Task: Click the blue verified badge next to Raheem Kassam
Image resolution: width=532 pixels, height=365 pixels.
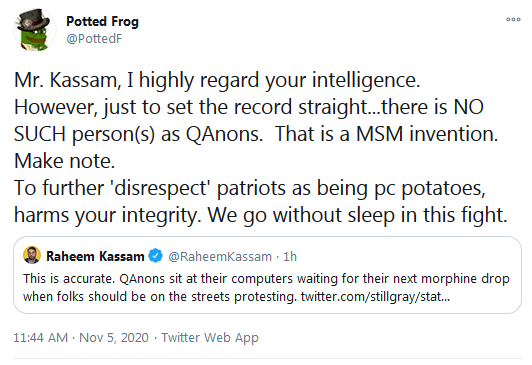Action: tap(156, 256)
